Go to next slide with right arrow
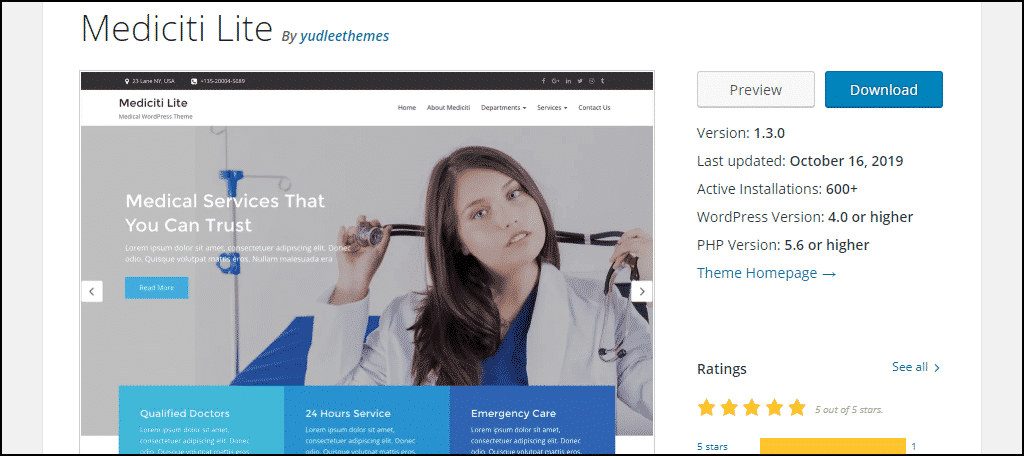The height and width of the screenshot is (456, 1024). pos(642,291)
